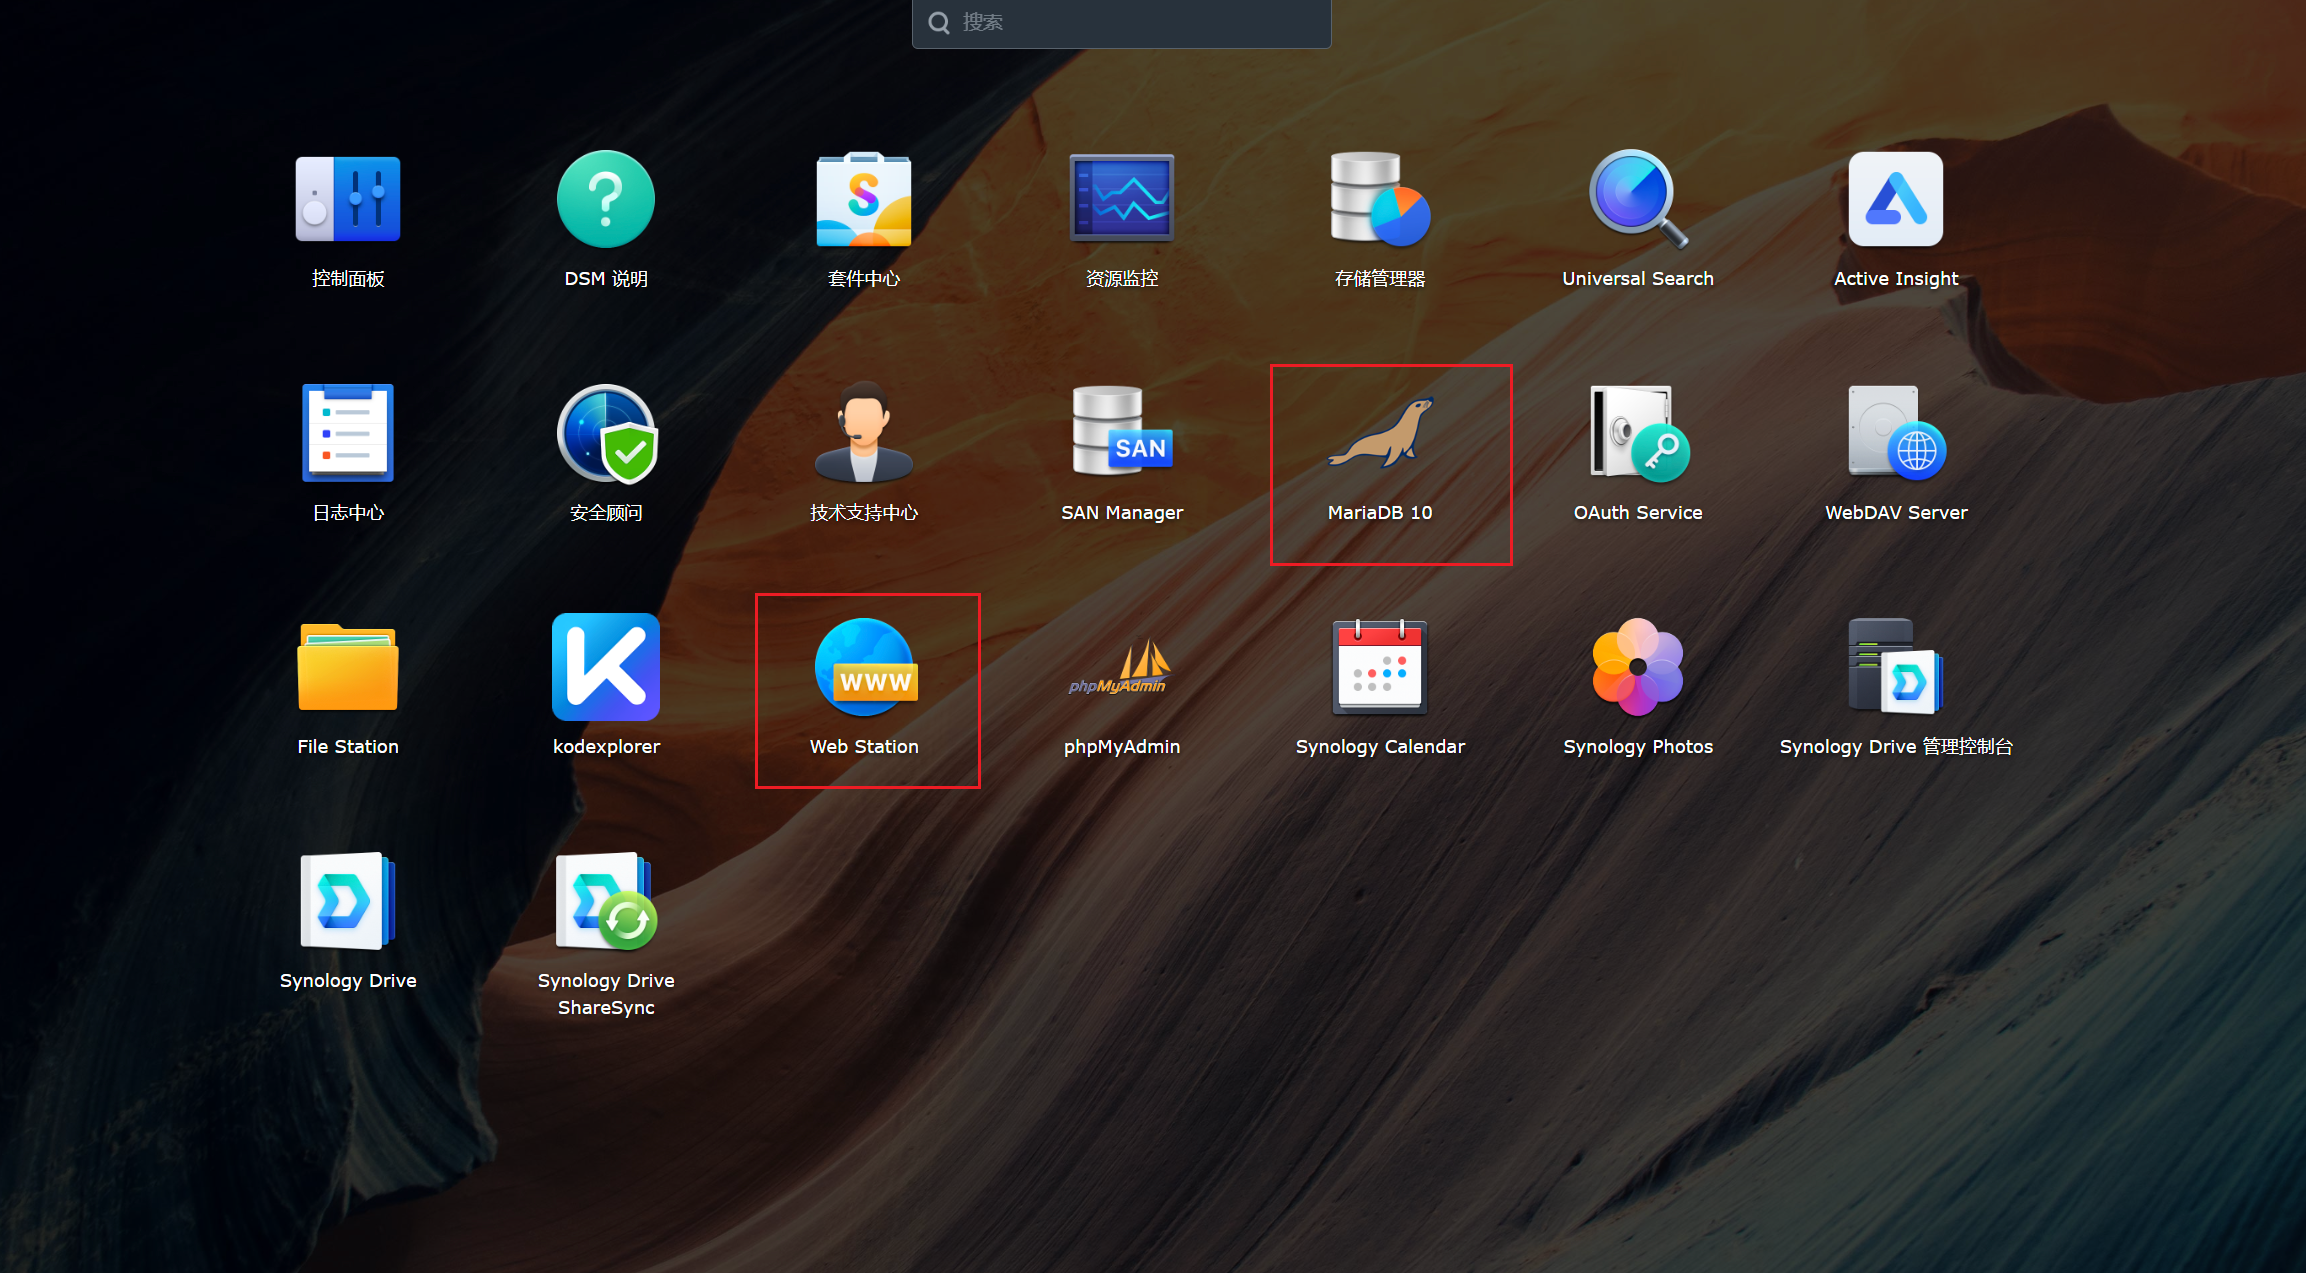Click the magnifier icon in search bar

click(x=938, y=22)
